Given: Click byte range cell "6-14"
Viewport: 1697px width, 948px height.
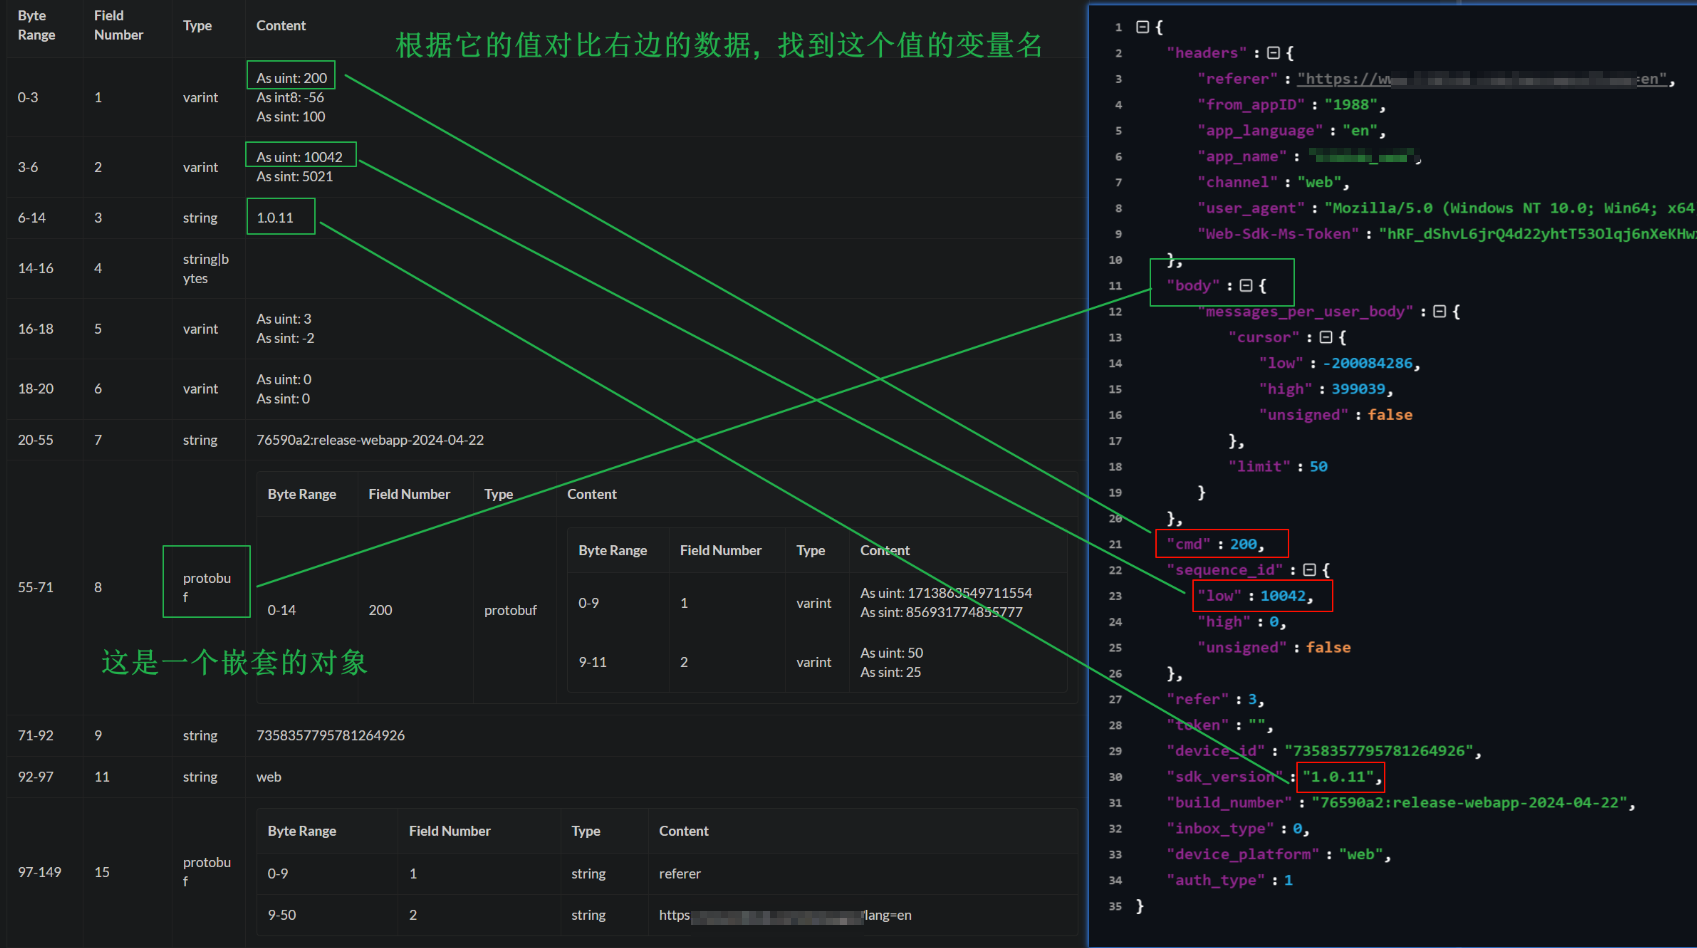Looking at the screenshot, I should click(32, 218).
